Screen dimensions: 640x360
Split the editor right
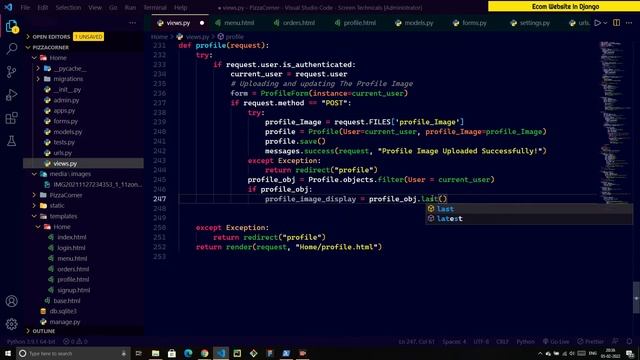[x=616, y=23]
